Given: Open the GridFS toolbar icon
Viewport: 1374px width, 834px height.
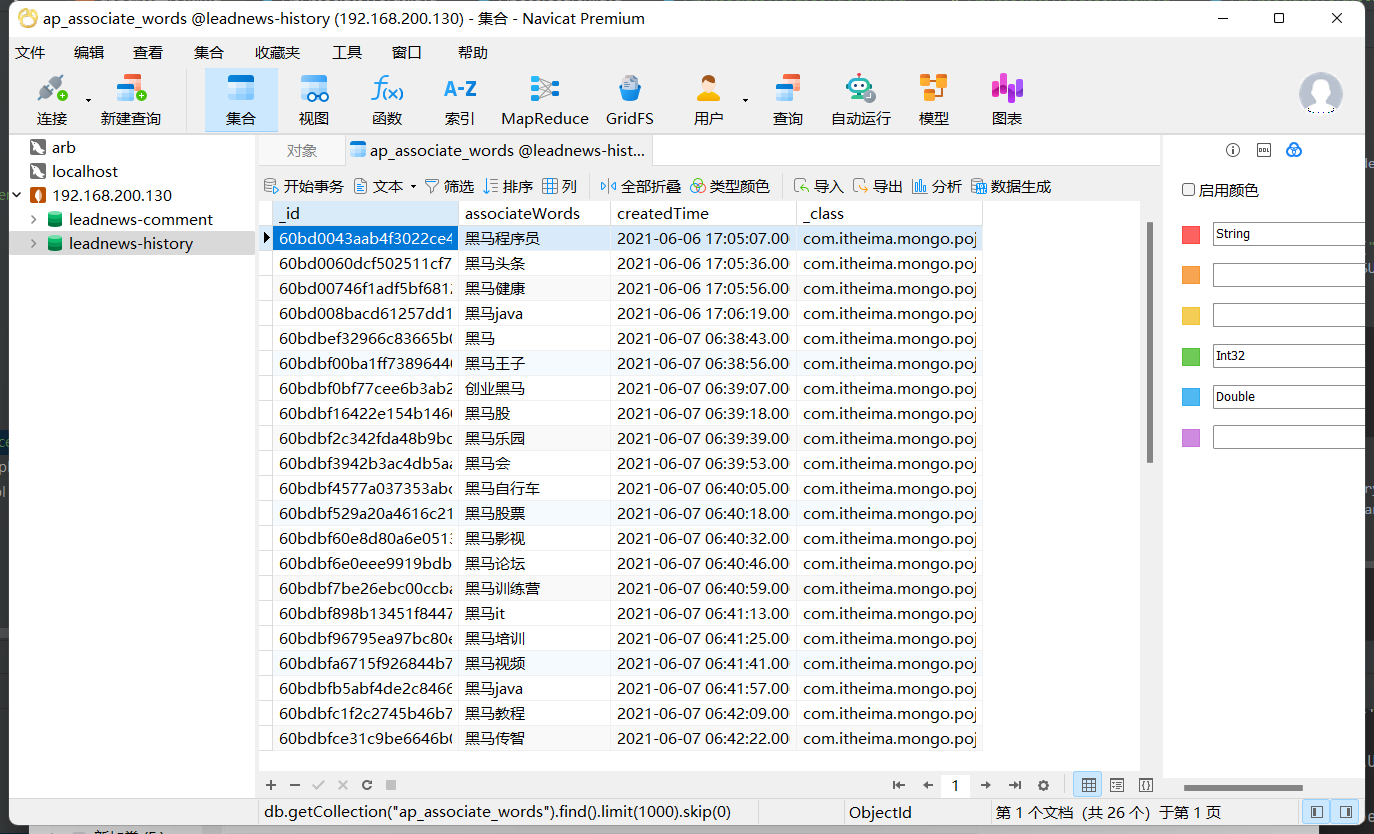Looking at the screenshot, I should point(630,100).
